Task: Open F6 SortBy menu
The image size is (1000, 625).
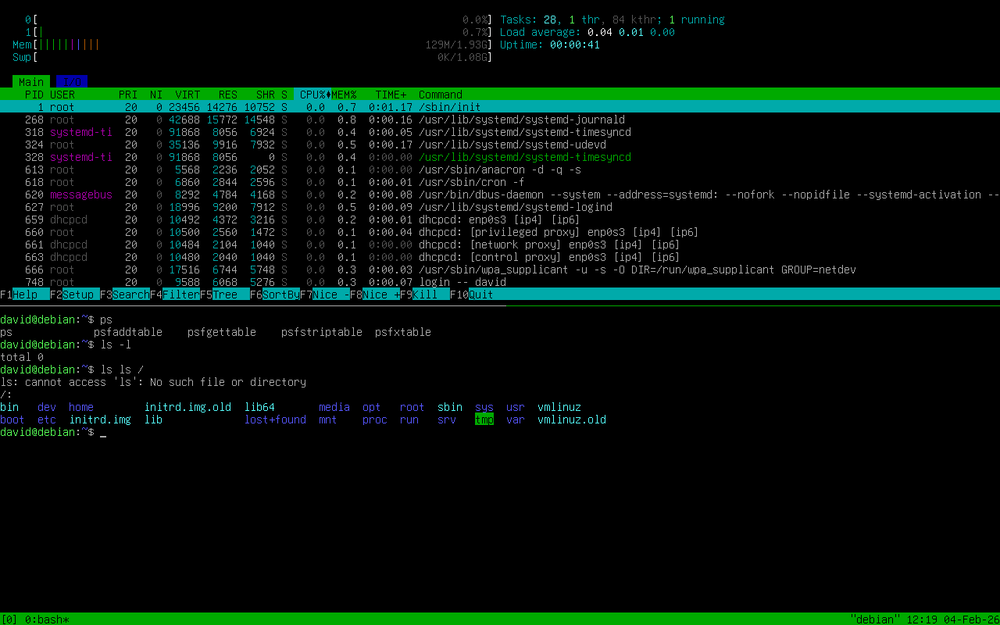Action: [x=275, y=295]
